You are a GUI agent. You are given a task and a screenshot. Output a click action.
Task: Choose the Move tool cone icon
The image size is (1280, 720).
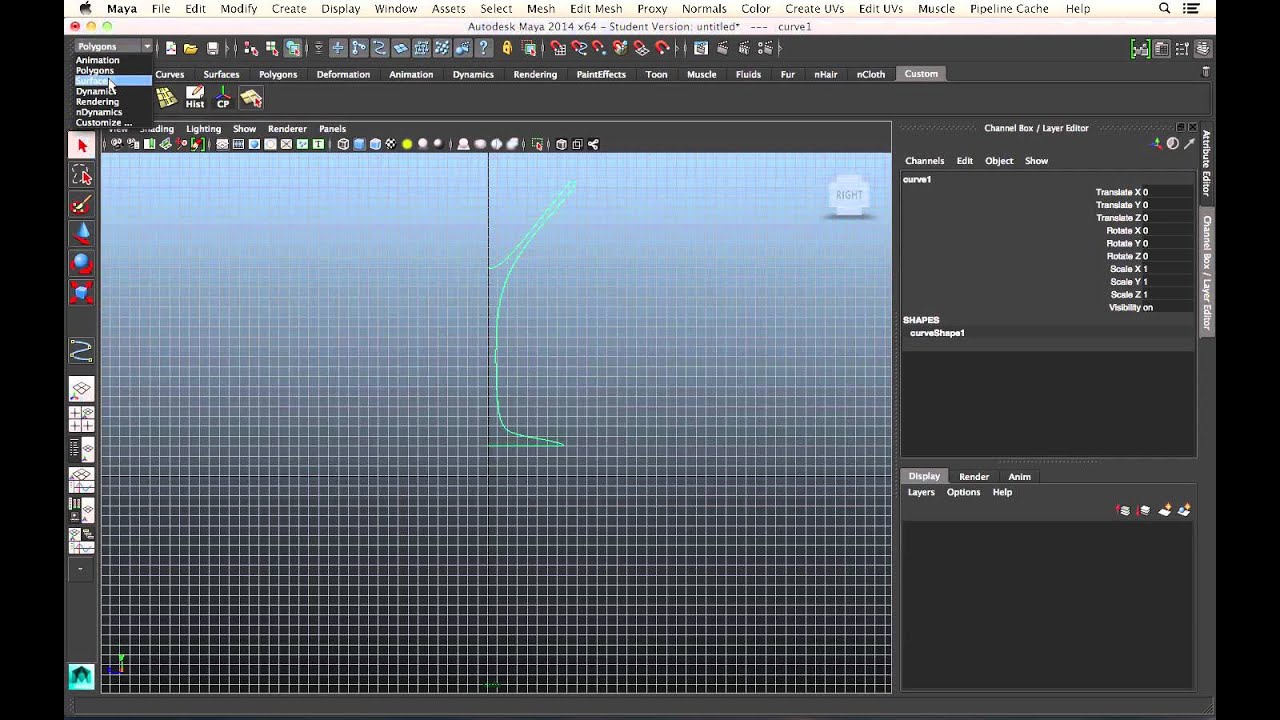(x=82, y=234)
